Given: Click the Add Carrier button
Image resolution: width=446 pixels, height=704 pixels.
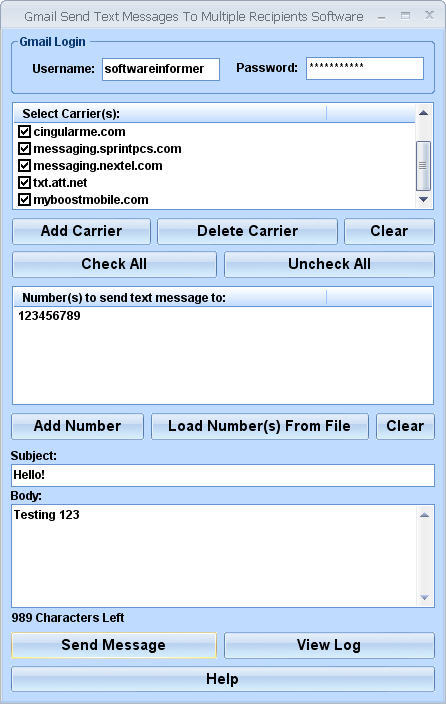Looking at the screenshot, I should 81,231.
